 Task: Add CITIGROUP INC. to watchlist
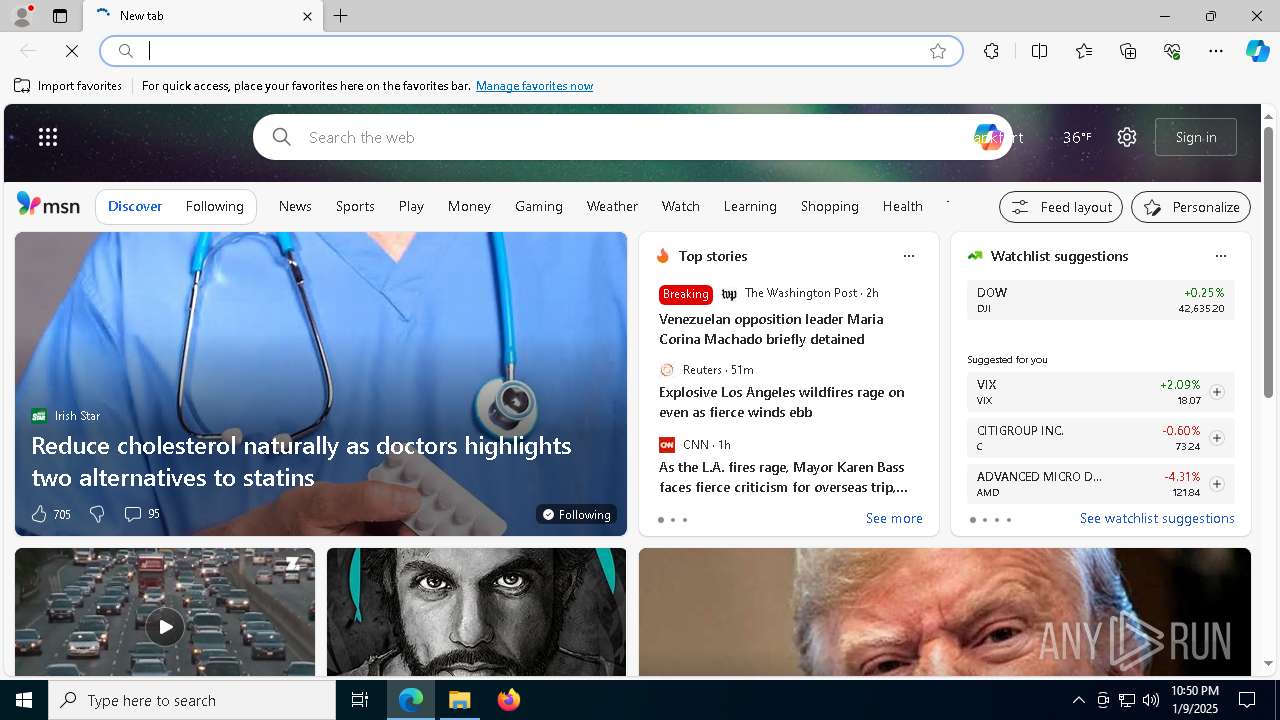[1216, 438]
